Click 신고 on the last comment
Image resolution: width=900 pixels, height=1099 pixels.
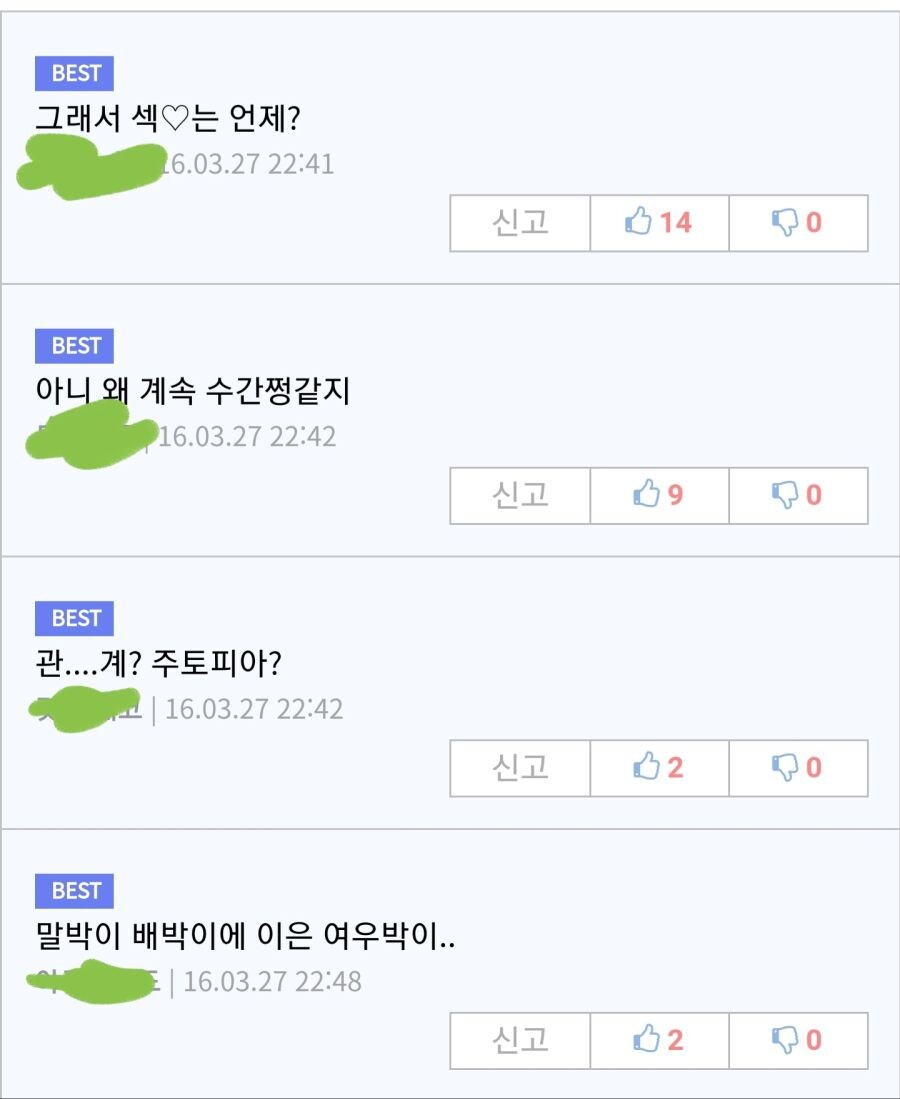(520, 1041)
